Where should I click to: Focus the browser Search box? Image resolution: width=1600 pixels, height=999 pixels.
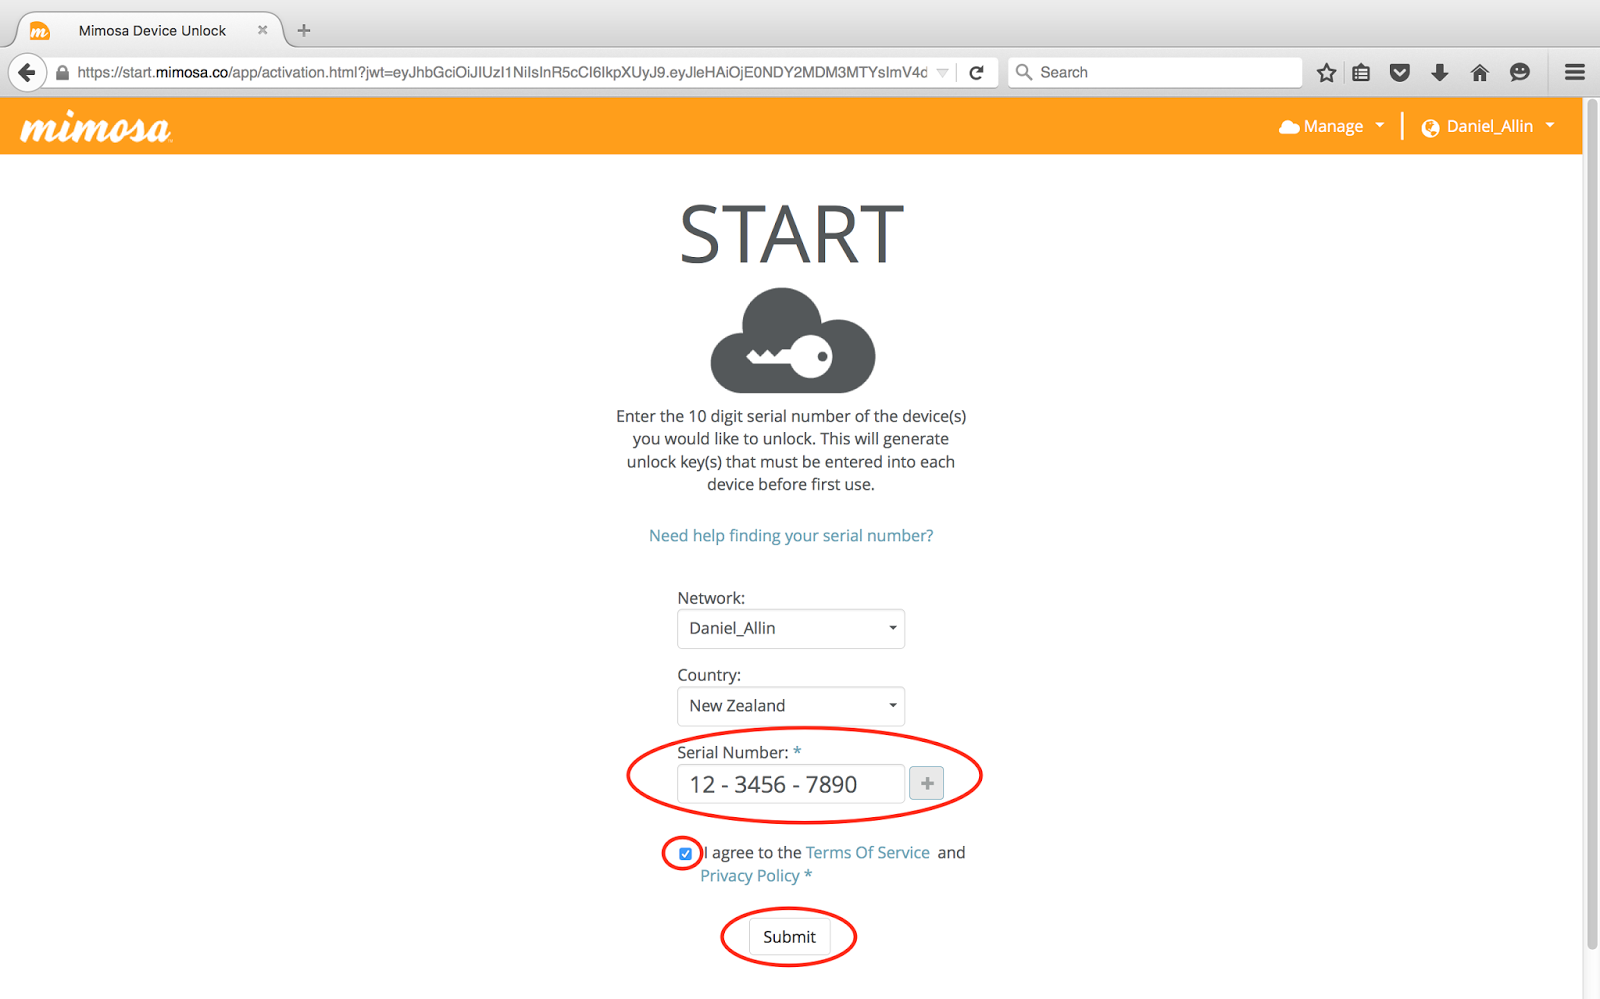tap(1155, 72)
